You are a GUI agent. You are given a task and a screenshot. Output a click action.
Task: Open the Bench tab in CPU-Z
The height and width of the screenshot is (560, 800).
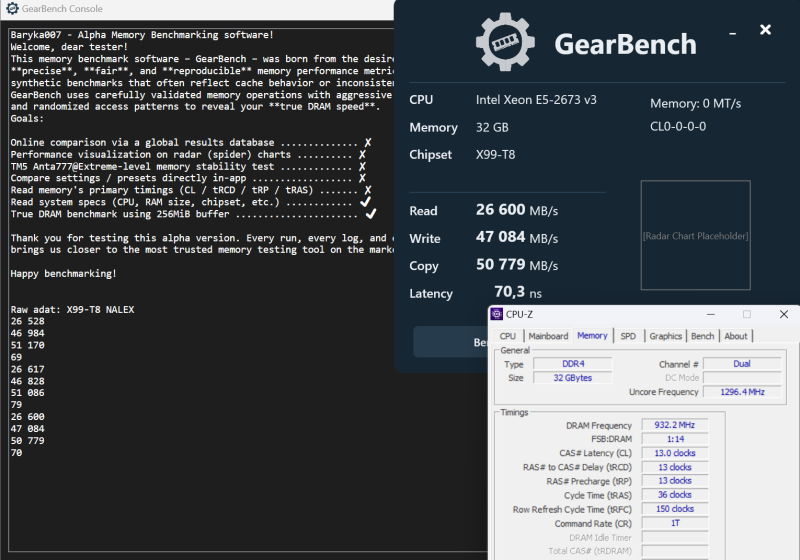click(x=703, y=336)
